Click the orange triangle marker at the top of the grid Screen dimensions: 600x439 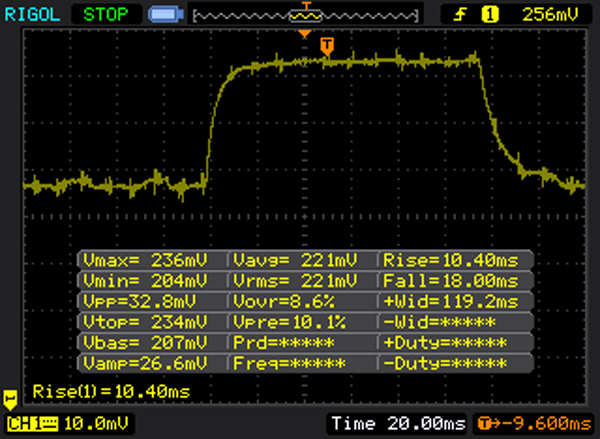[x=305, y=34]
